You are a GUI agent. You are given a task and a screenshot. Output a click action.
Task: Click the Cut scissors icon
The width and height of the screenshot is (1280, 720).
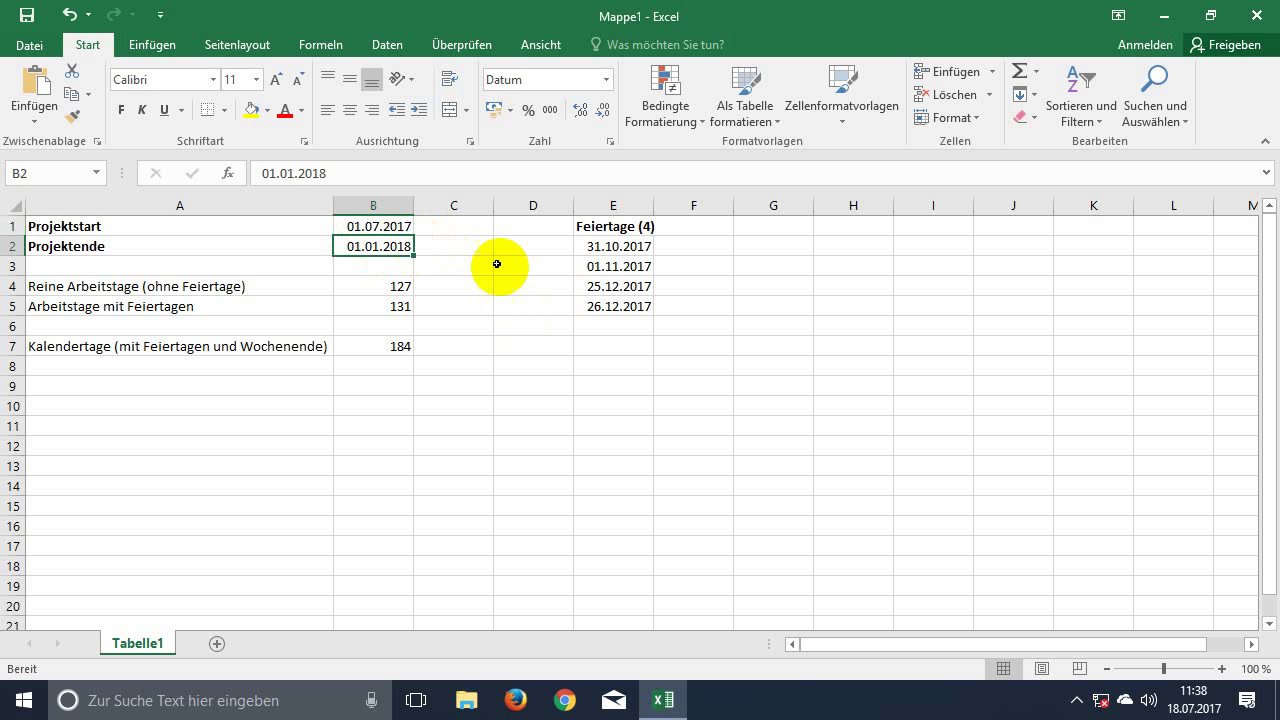click(x=72, y=71)
